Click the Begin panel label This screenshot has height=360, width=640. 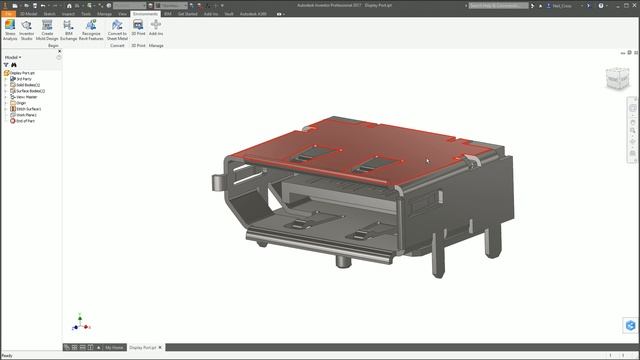pos(53,46)
